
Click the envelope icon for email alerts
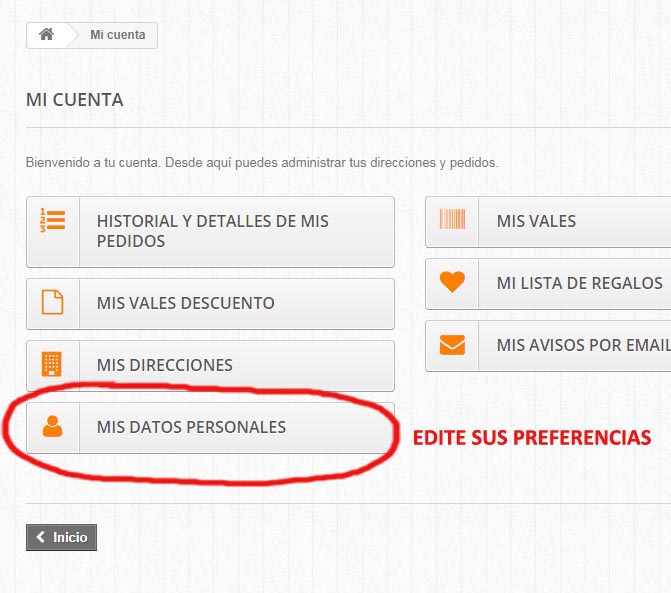[452, 345]
